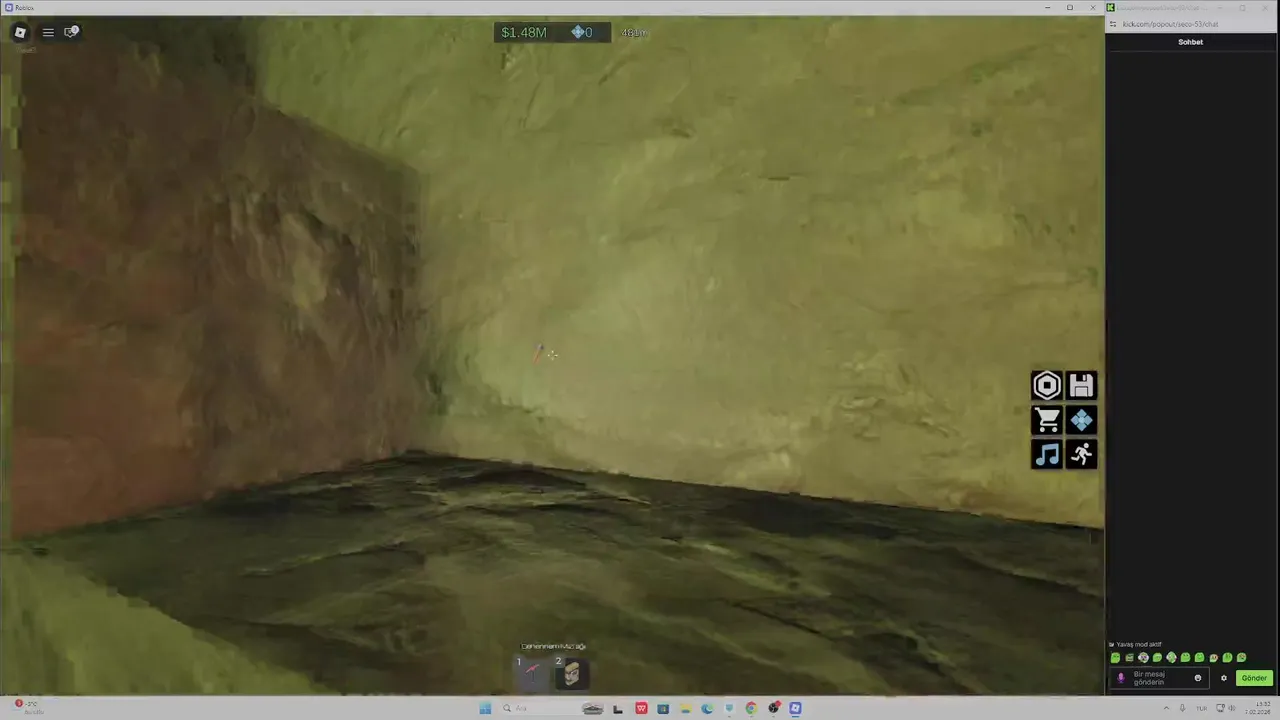Open the hamburger menu in Roblox top bar
The height and width of the screenshot is (720, 1280).
pos(47,32)
